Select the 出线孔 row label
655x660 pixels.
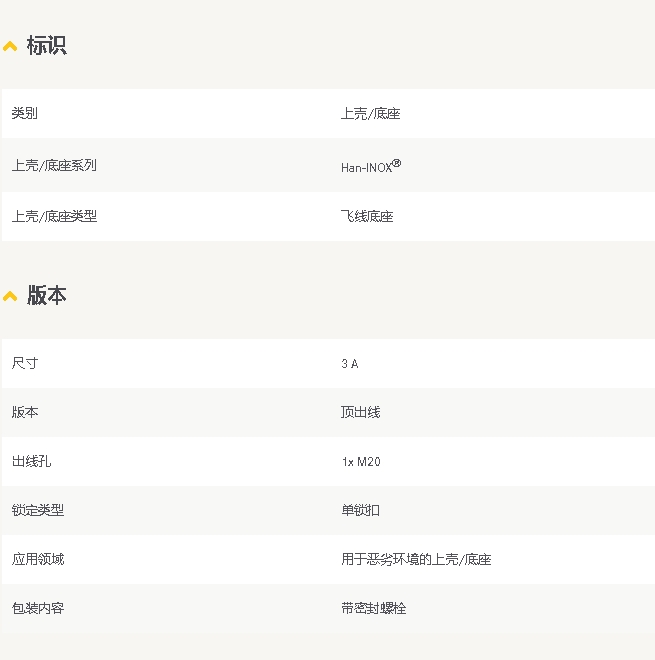(31, 461)
